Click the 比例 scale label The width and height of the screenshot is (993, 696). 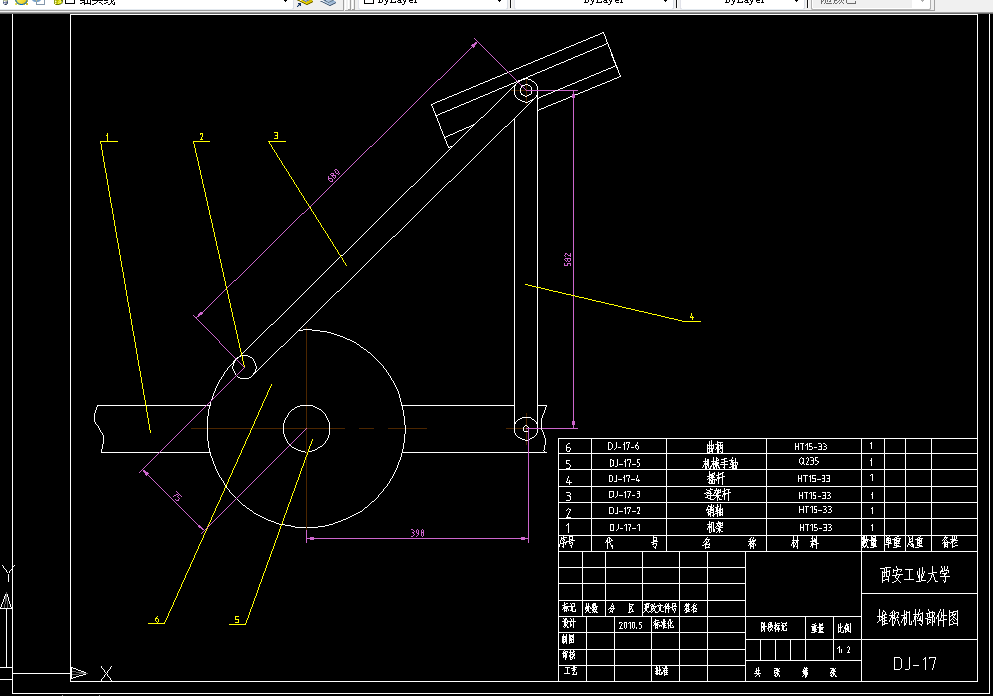(844, 628)
